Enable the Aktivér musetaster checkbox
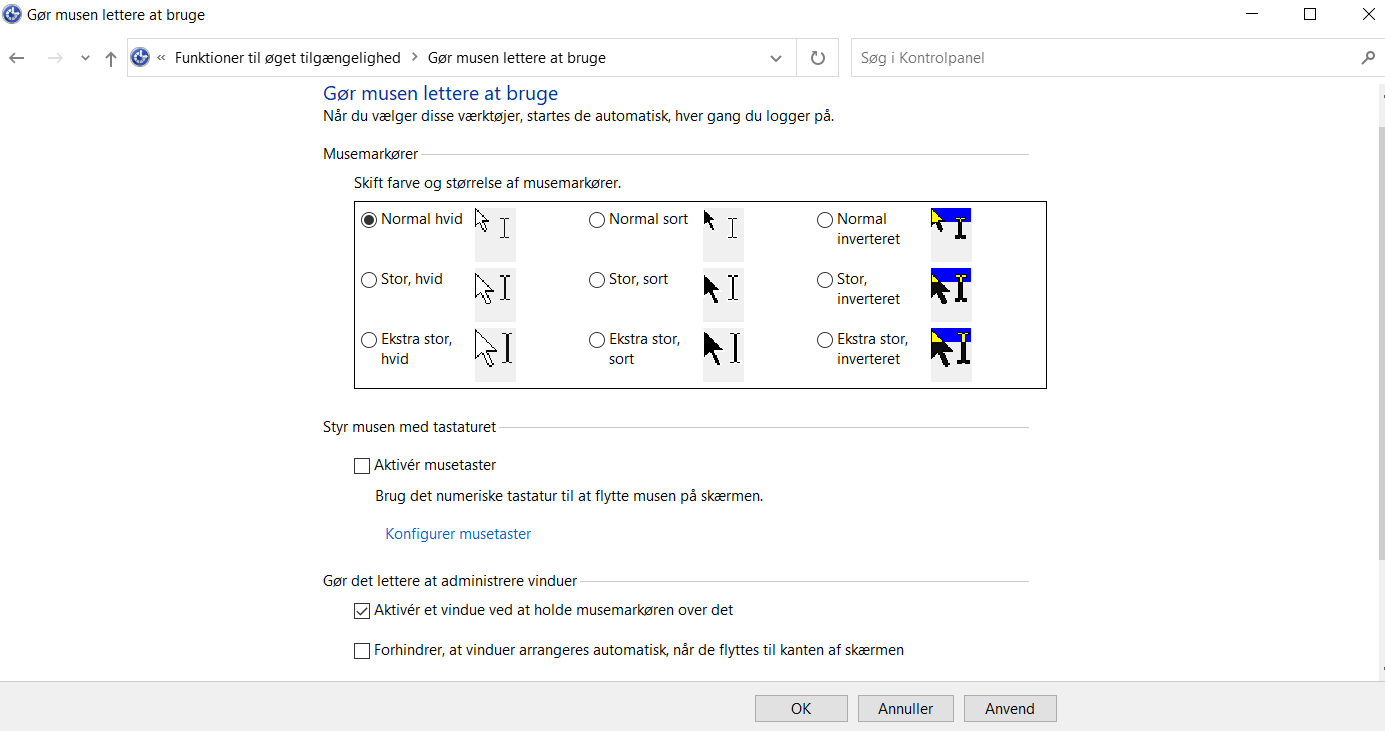1385x731 pixels. pyautogui.click(x=362, y=465)
